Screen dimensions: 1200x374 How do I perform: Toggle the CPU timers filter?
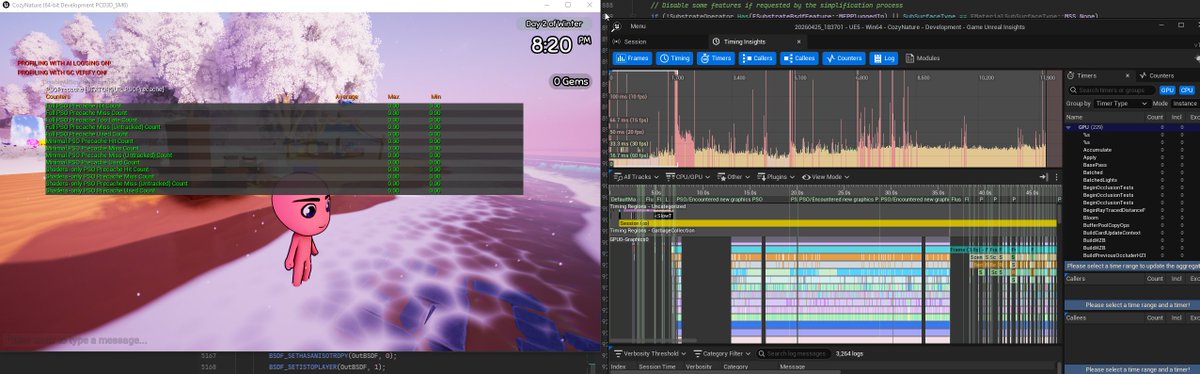click(x=1187, y=90)
